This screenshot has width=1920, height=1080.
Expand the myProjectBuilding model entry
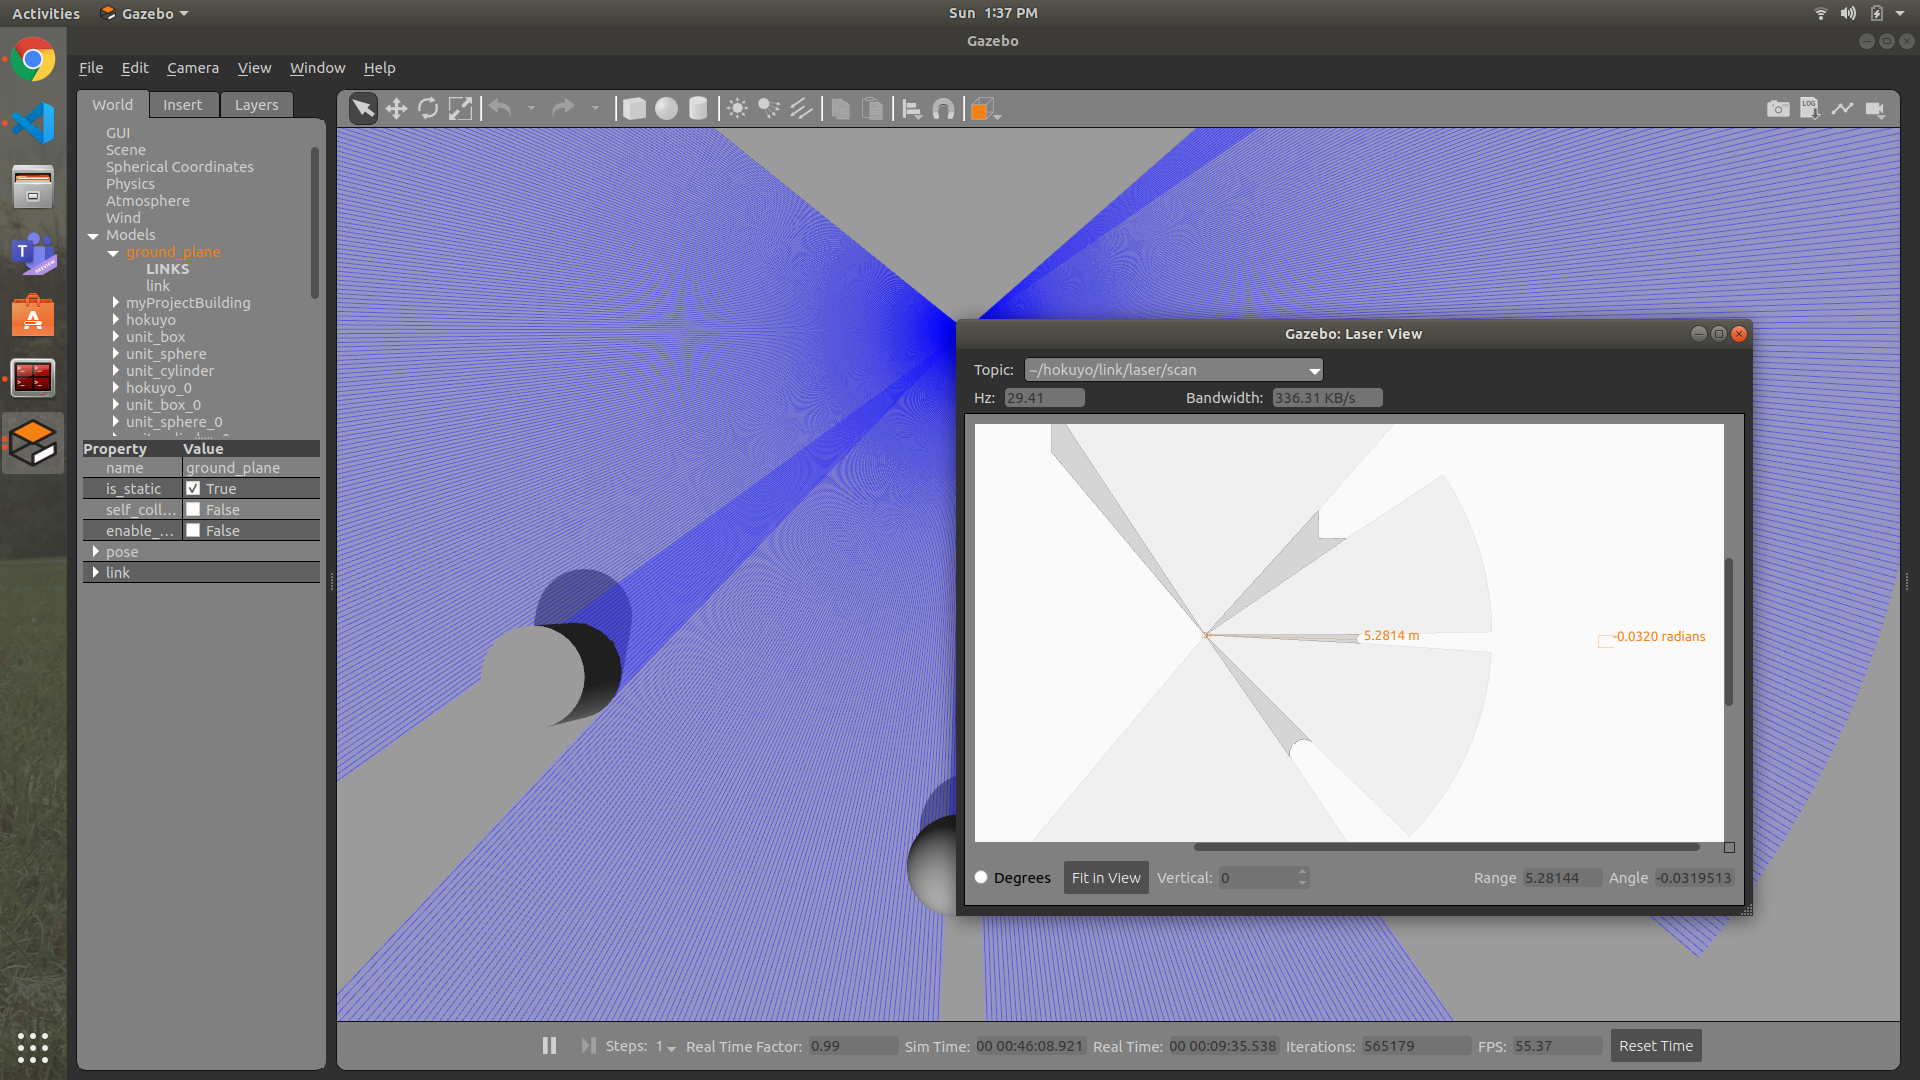(116, 302)
